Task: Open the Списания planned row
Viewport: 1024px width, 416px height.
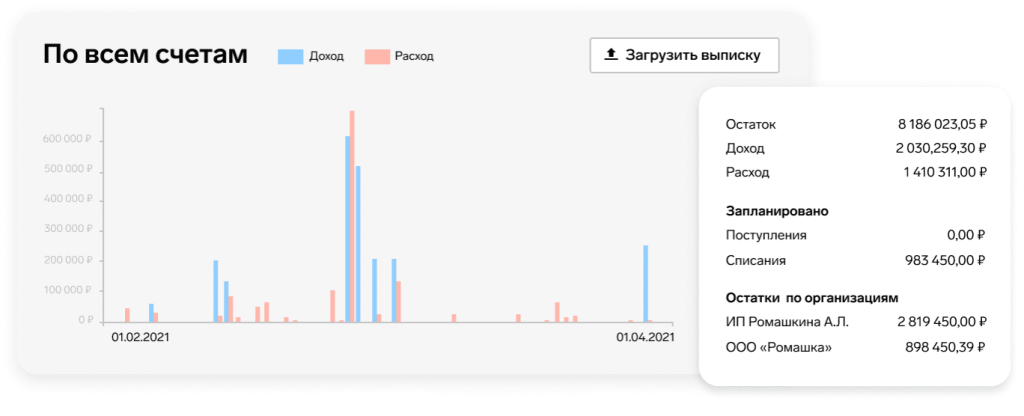Action: pyautogui.click(x=755, y=260)
